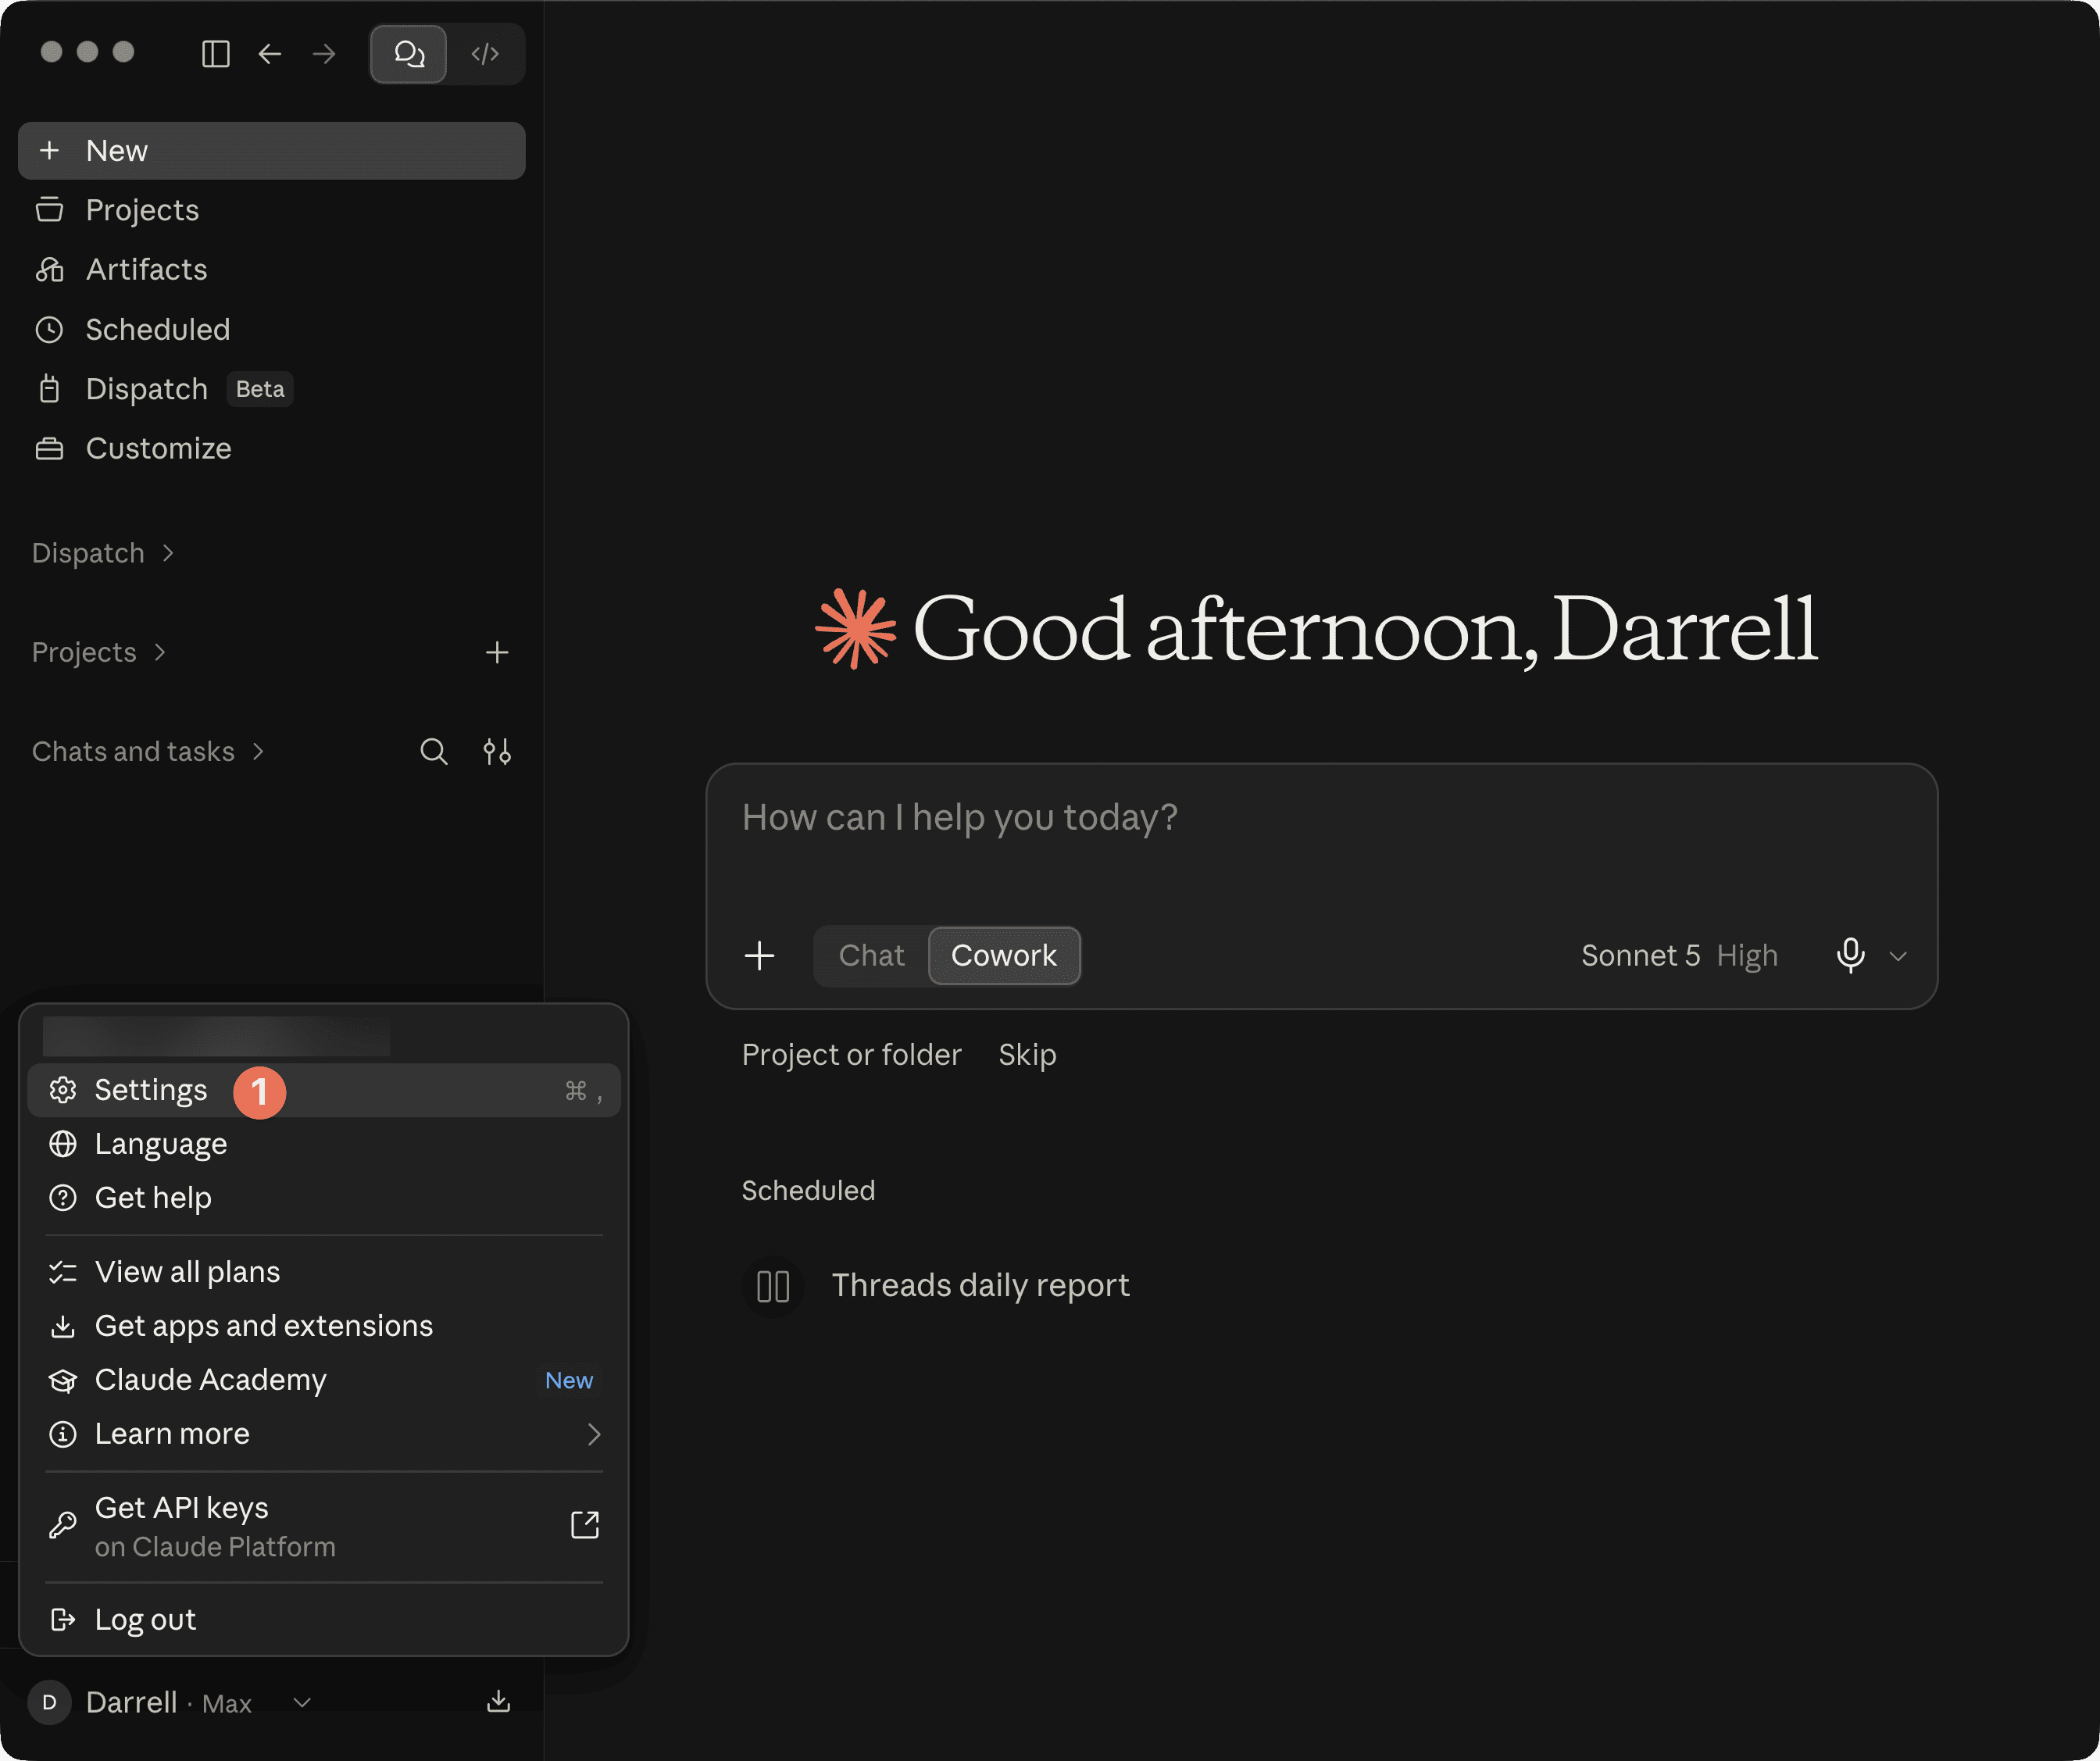Log out of the account

[x=324, y=1620]
